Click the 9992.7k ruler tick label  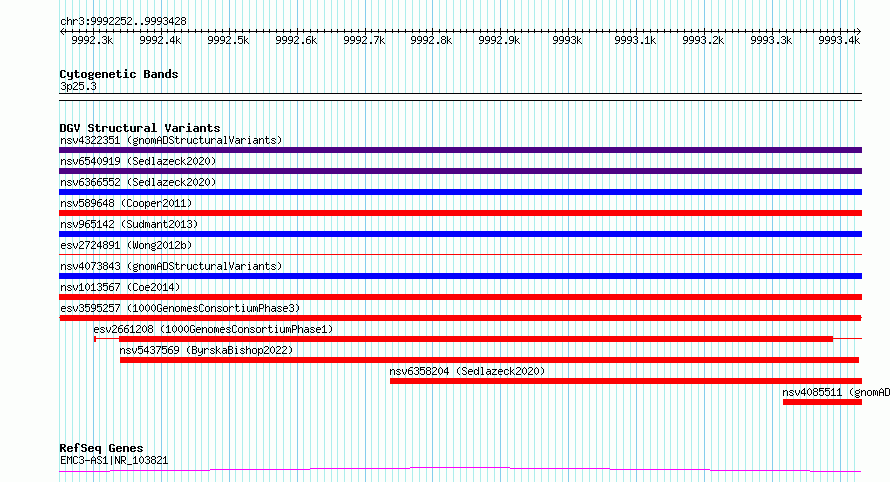tap(364, 40)
